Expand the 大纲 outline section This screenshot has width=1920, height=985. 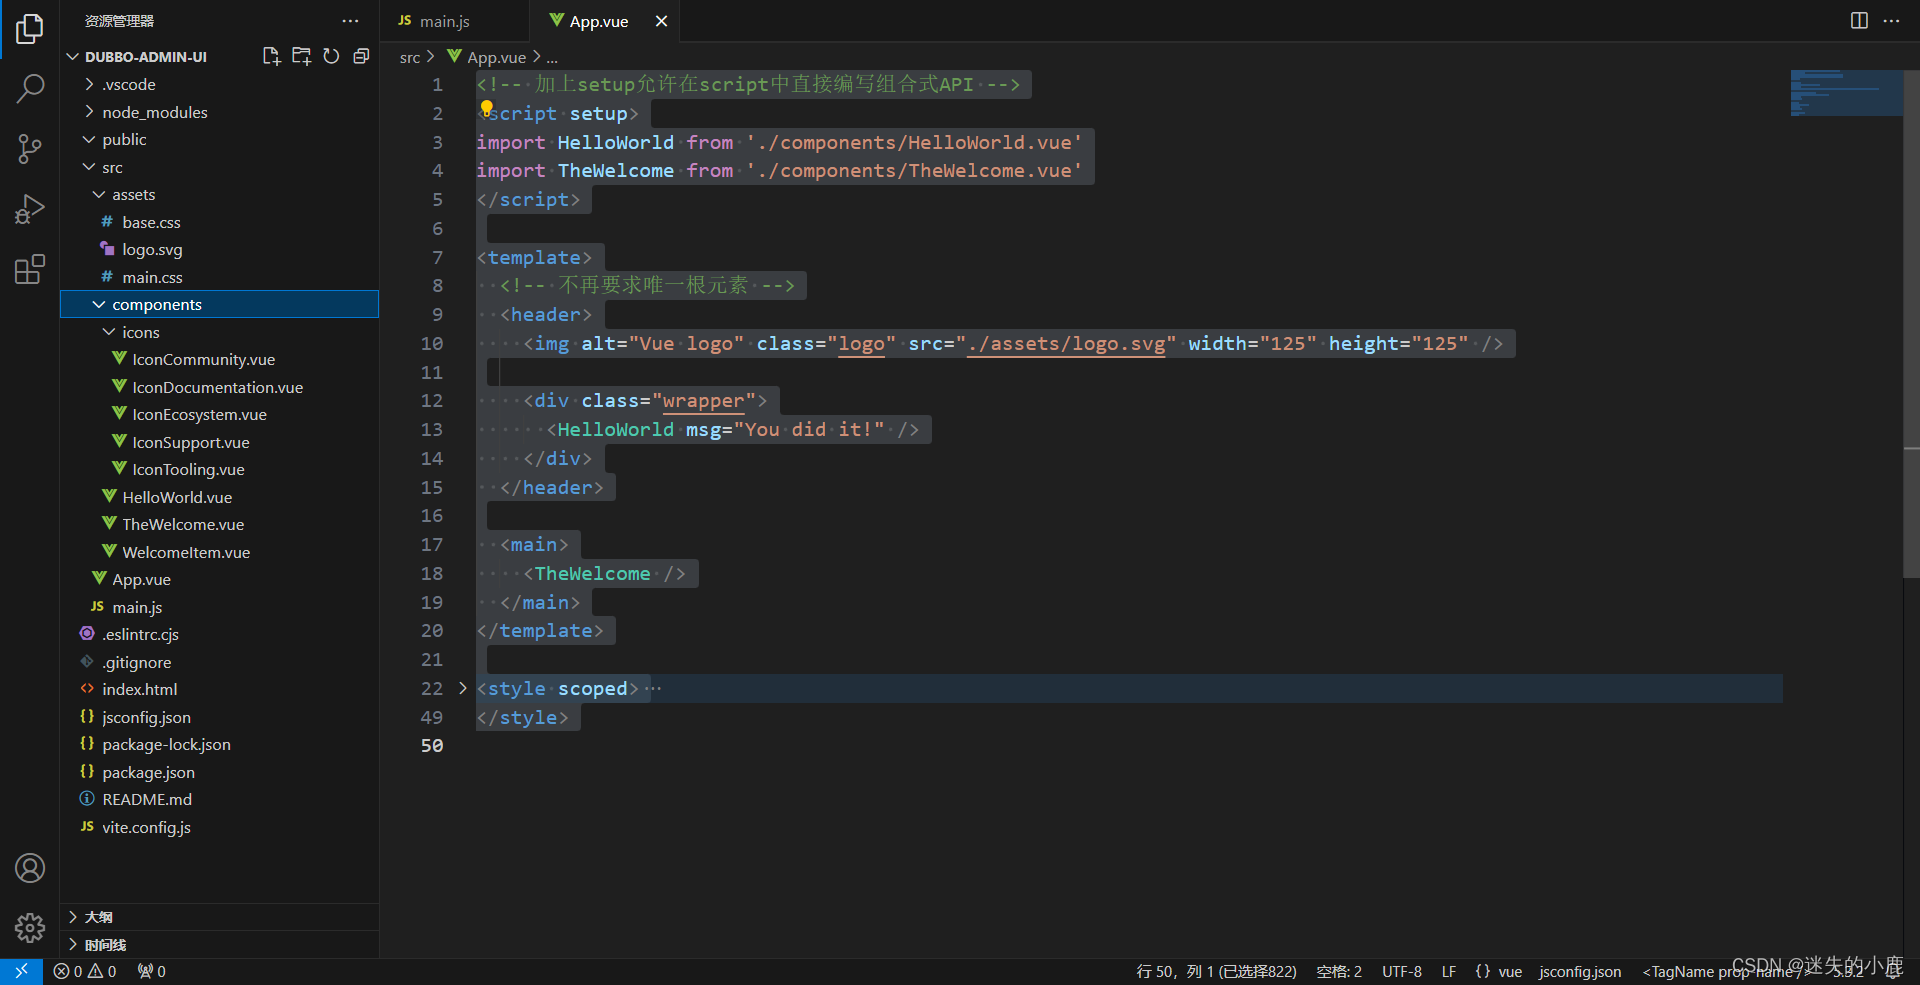pos(219,917)
